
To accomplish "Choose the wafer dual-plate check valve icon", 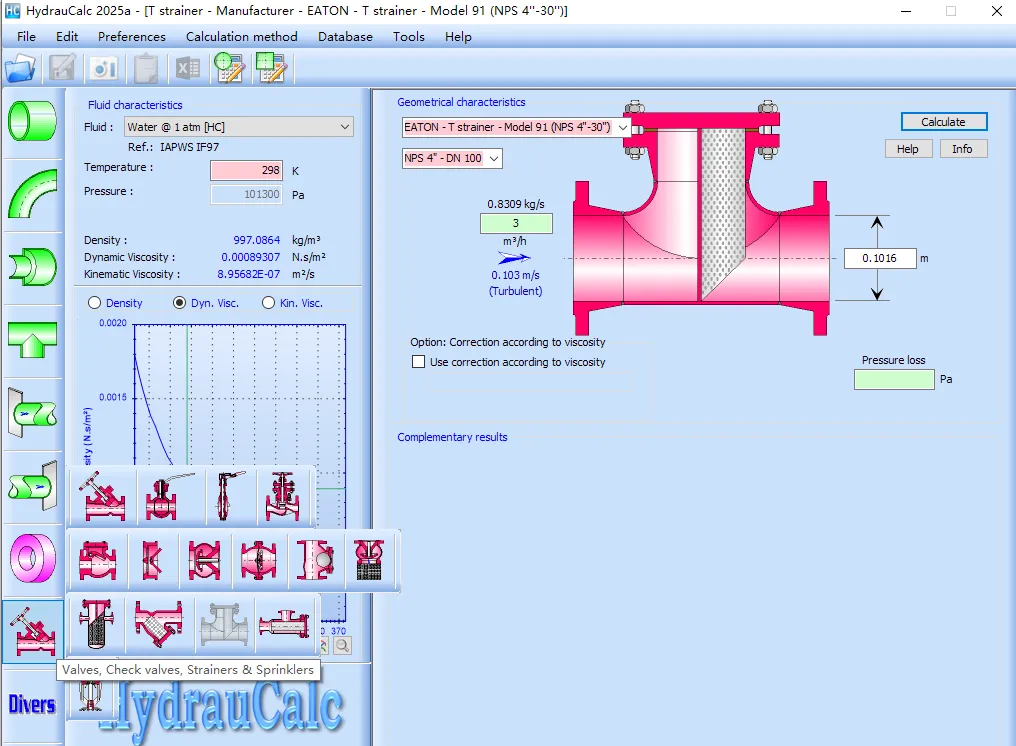I will click(152, 560).
